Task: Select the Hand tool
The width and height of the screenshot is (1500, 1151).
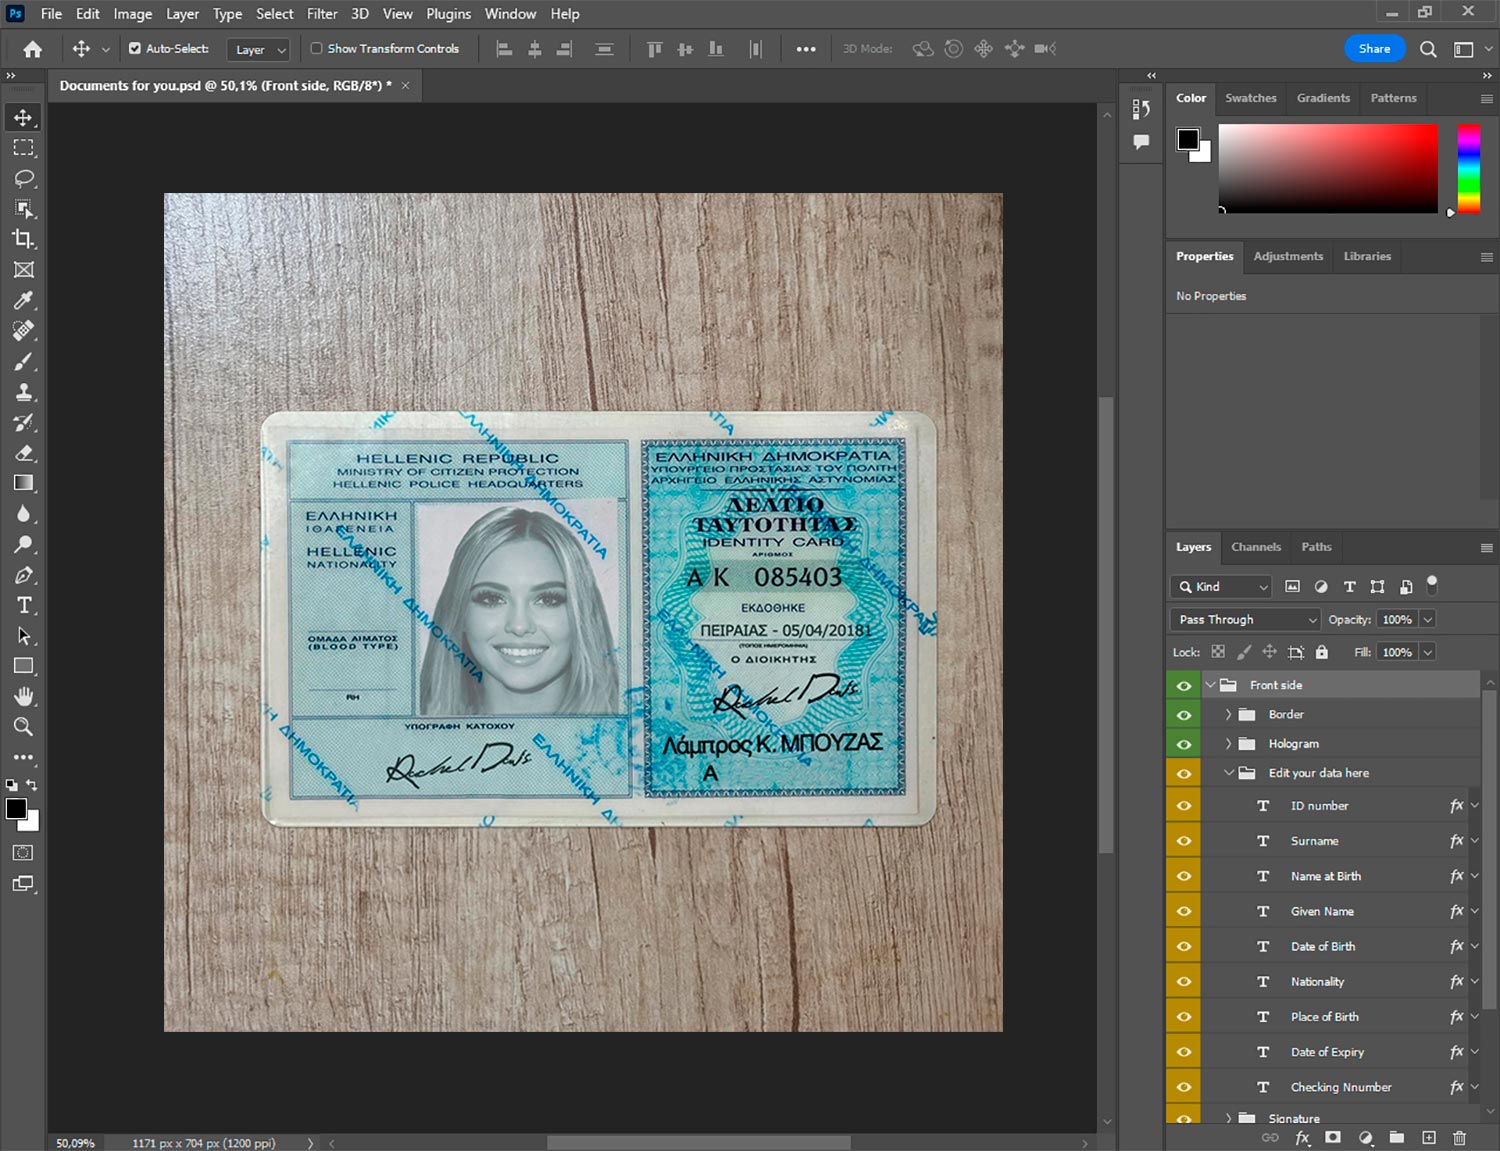Action: click(24, 696)
